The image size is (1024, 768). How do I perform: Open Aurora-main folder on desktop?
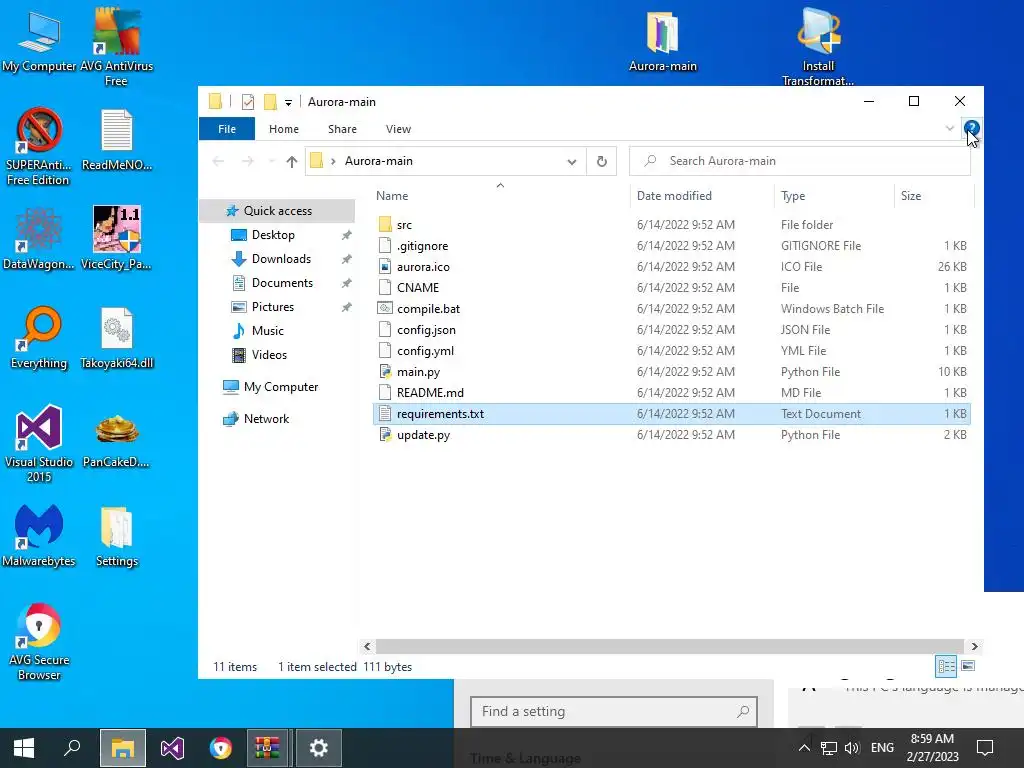662,40
